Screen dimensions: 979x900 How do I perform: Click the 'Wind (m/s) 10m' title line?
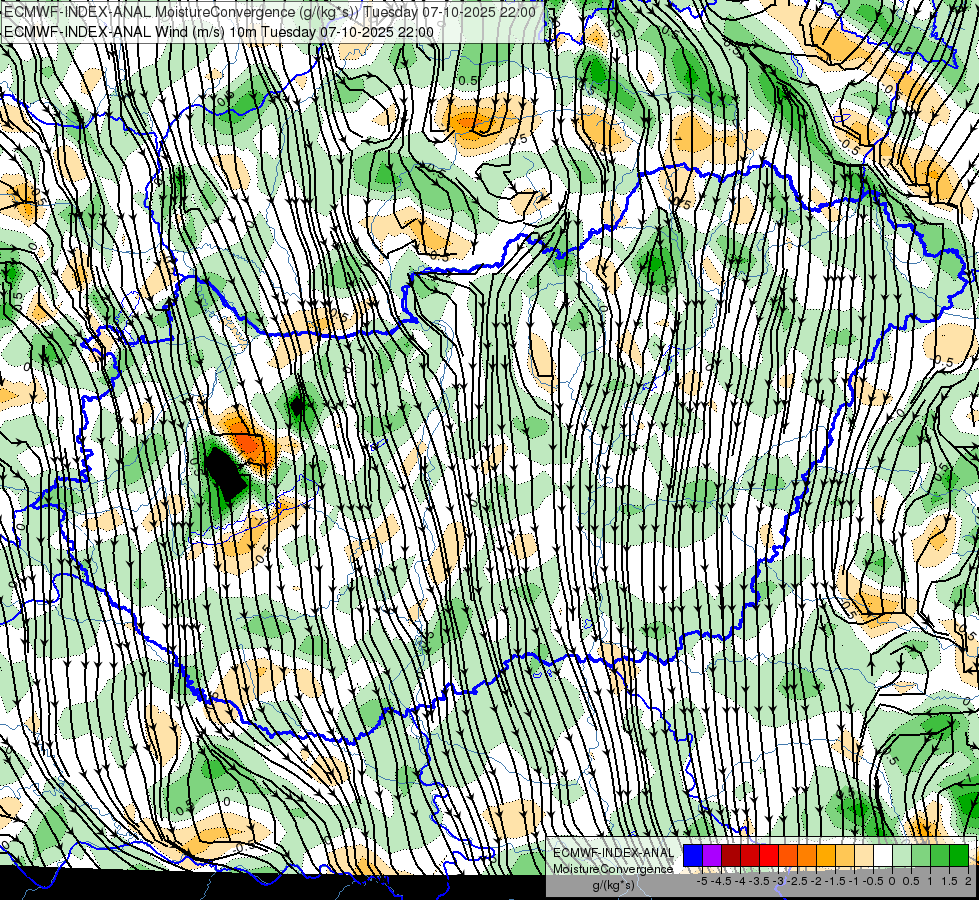coord(219,32)
